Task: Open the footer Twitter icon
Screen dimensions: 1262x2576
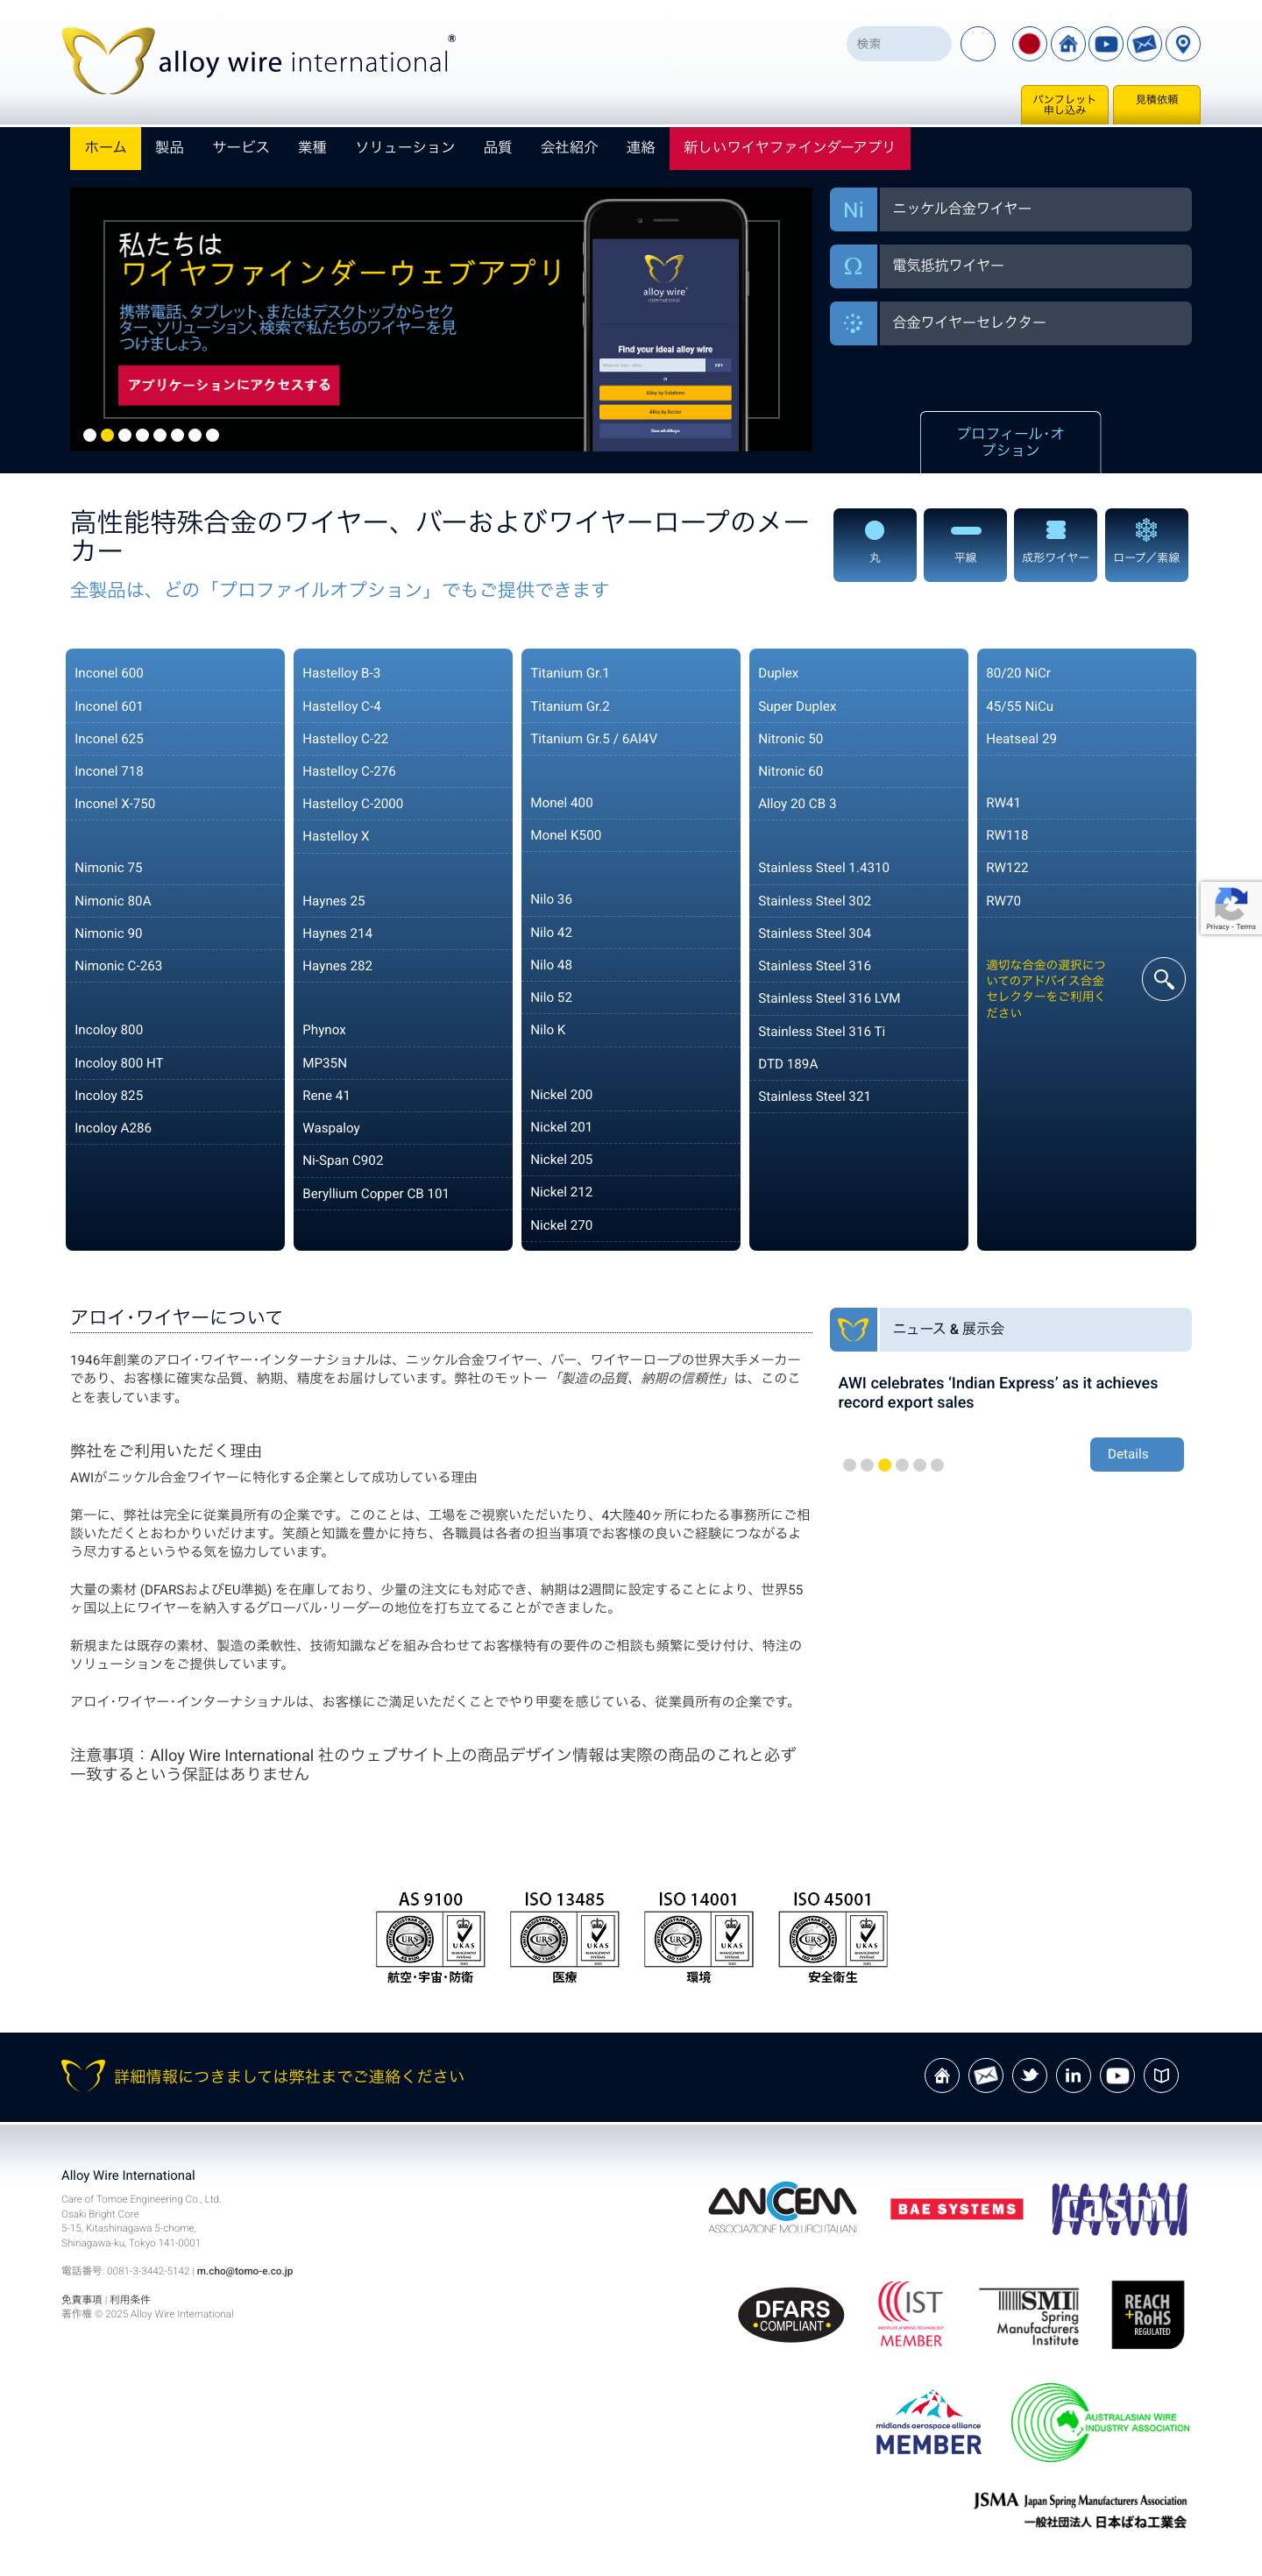Action: (x=1029, y=2075)
